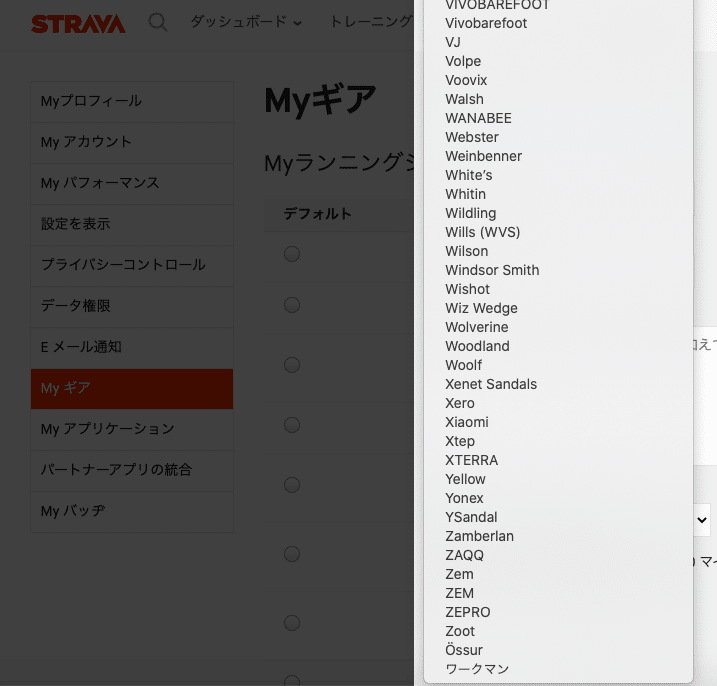Open My バッヂ page
Viewport: 717px width, 686px height.
coord(132,512)
